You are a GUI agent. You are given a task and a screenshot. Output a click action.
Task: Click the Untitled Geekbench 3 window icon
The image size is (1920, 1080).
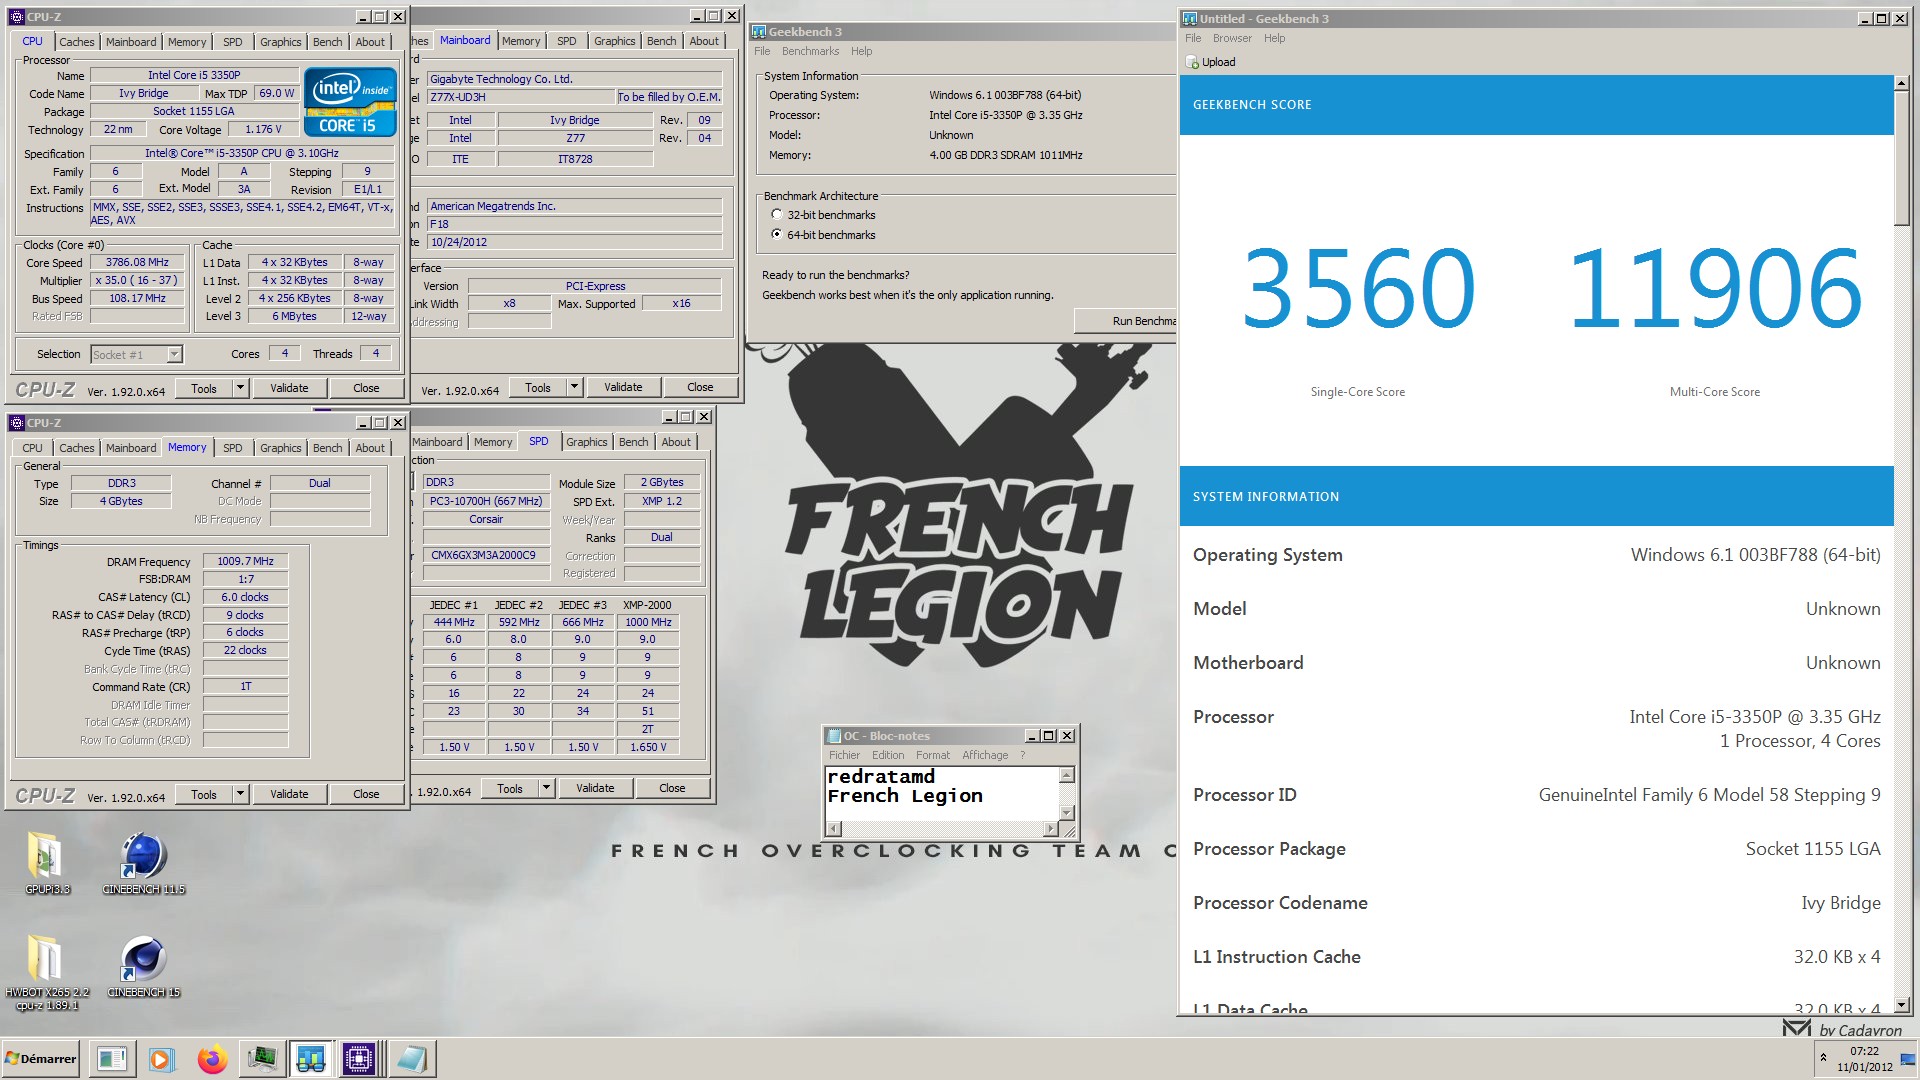coord(1190,19)
